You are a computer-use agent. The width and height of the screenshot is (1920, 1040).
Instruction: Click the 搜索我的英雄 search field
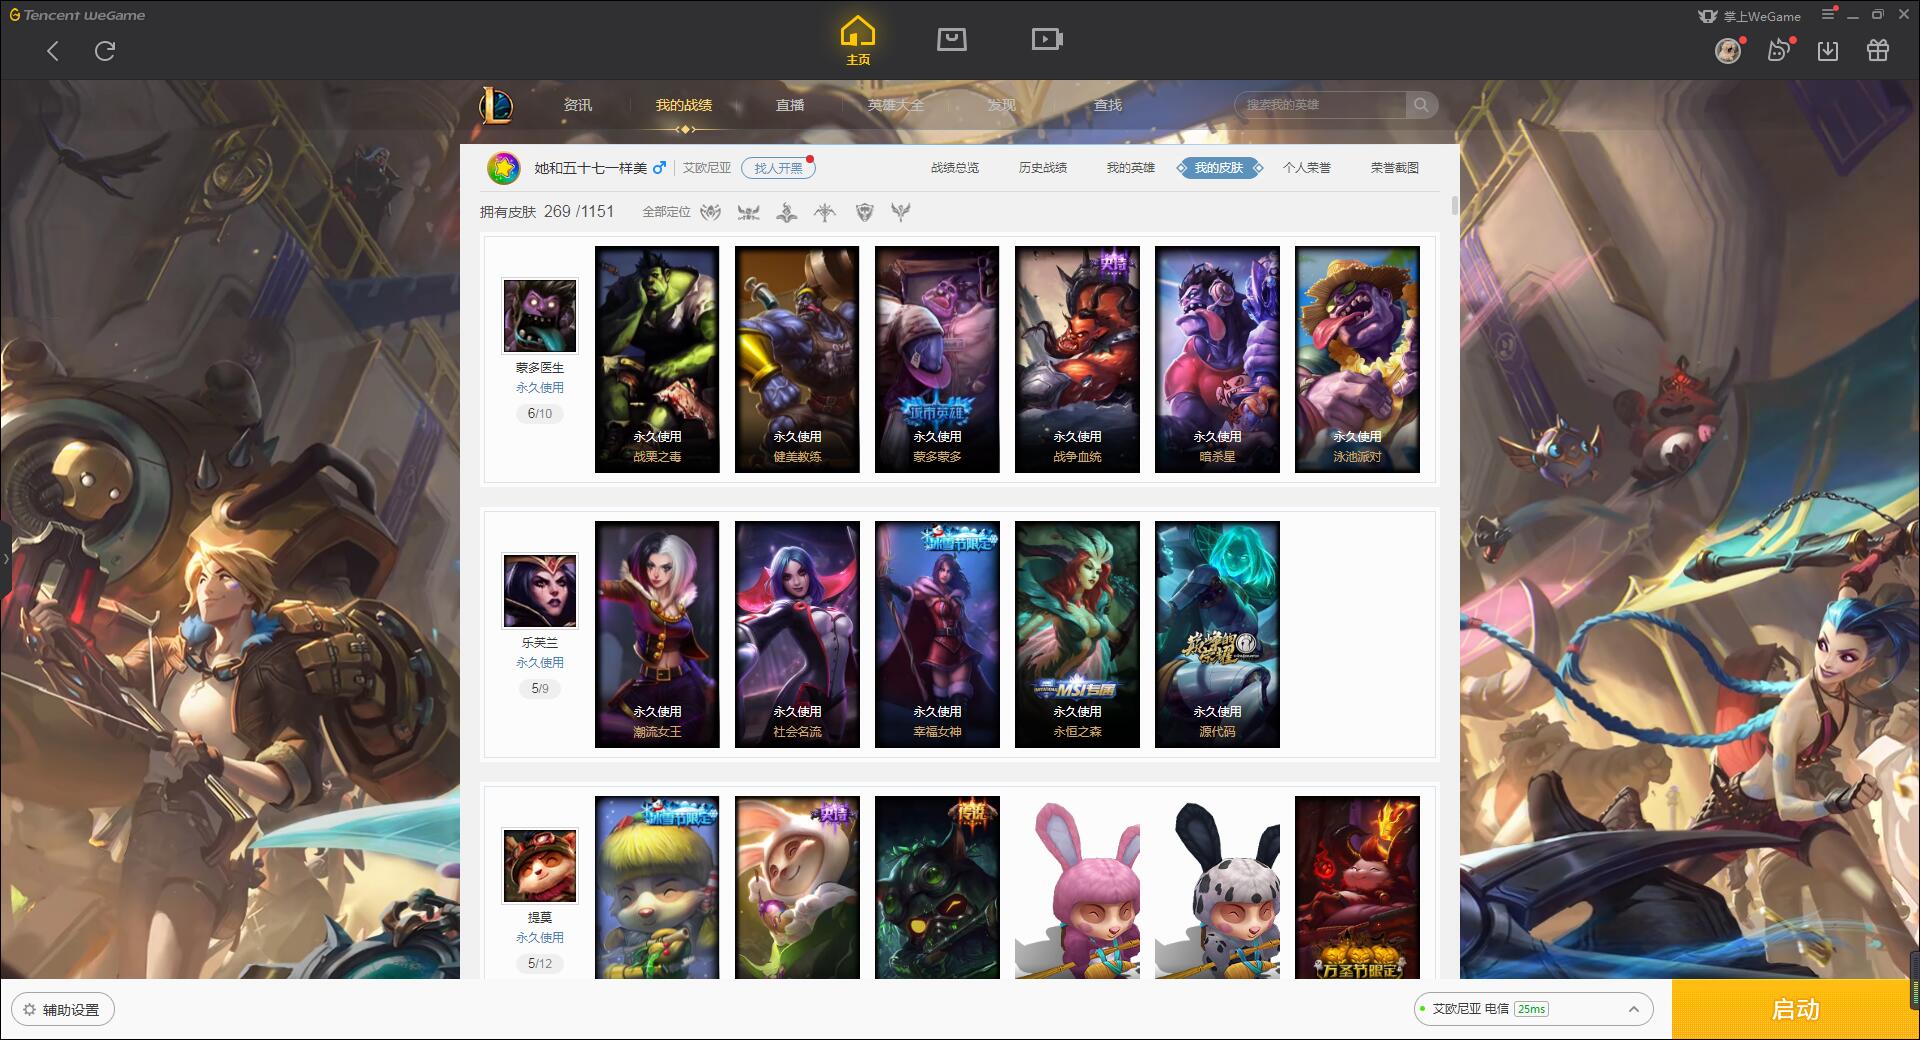(x=1320, y=105)
